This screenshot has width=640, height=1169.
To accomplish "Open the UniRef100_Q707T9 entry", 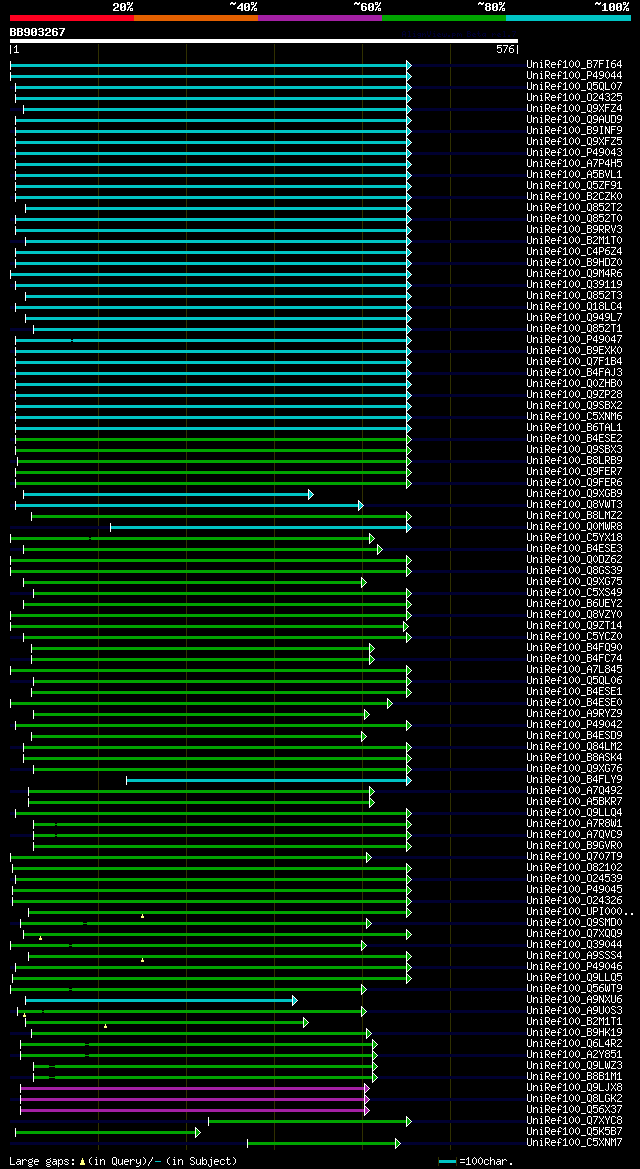I will (574, 856).
